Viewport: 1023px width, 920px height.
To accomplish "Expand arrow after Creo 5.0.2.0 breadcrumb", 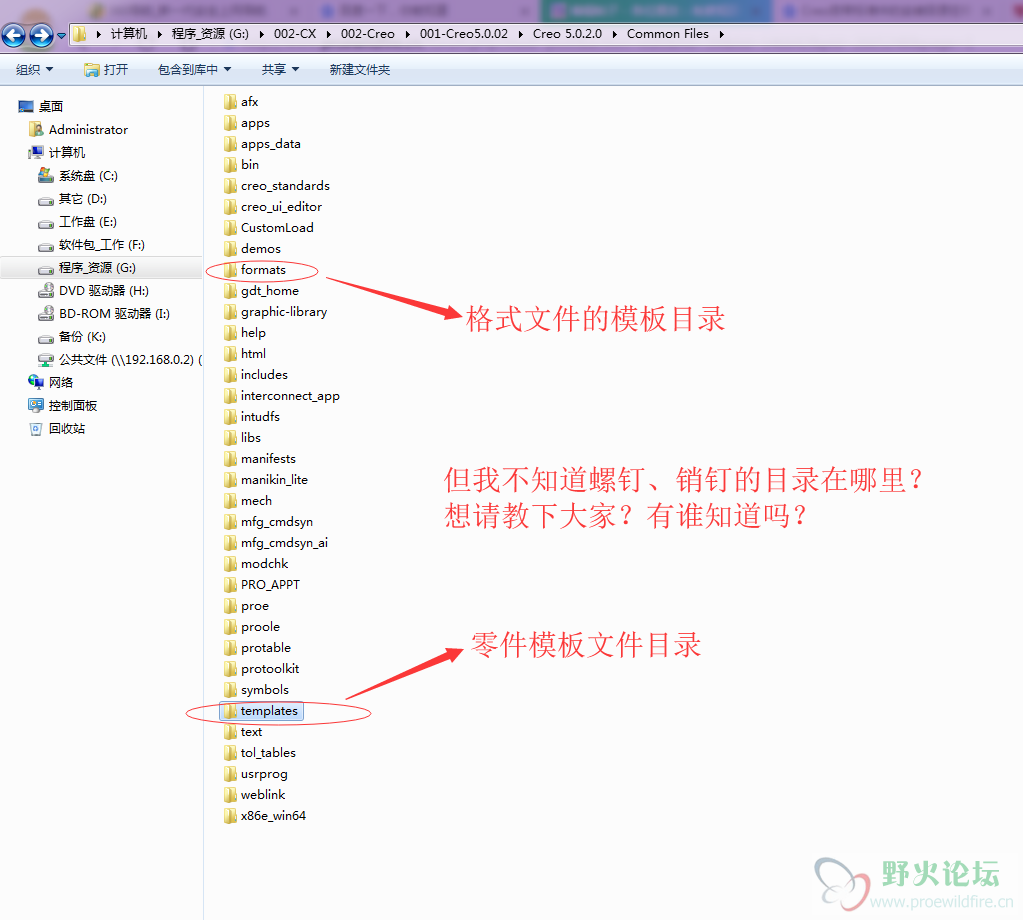I will click(615, 34).
